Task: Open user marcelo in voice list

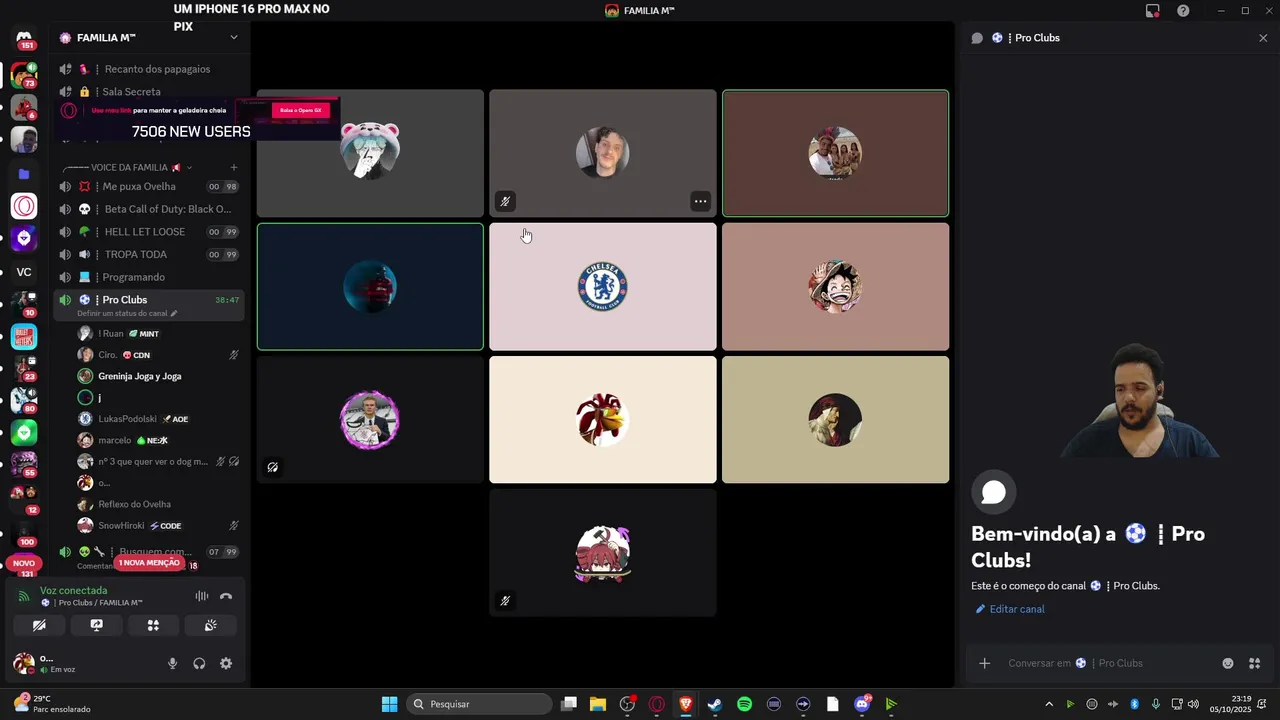Action: (x=159, y=440)
